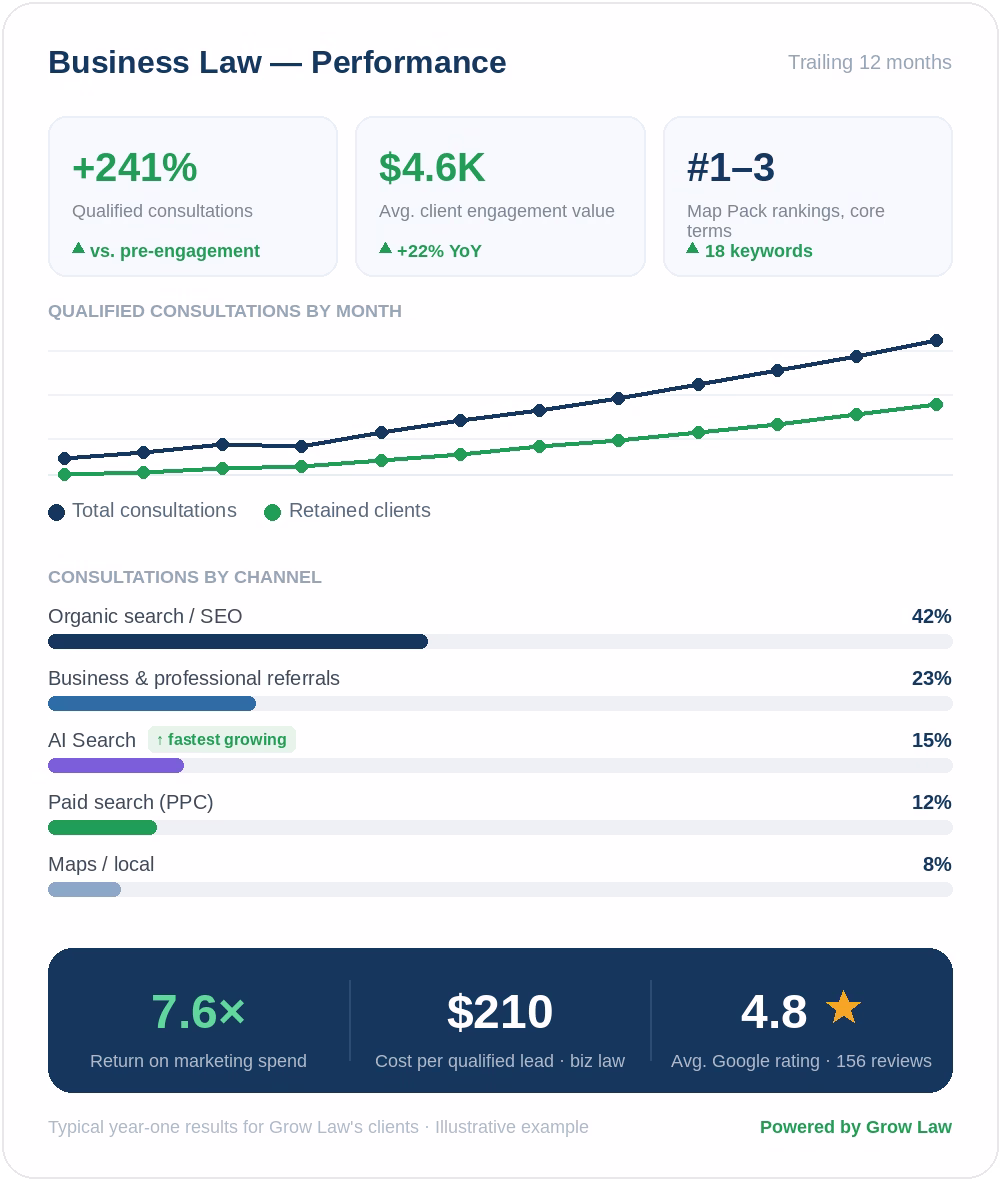Click the Retained clients legend dot
The image size is (1000, 1180).
pyautogui.click(x=272, y=512)
